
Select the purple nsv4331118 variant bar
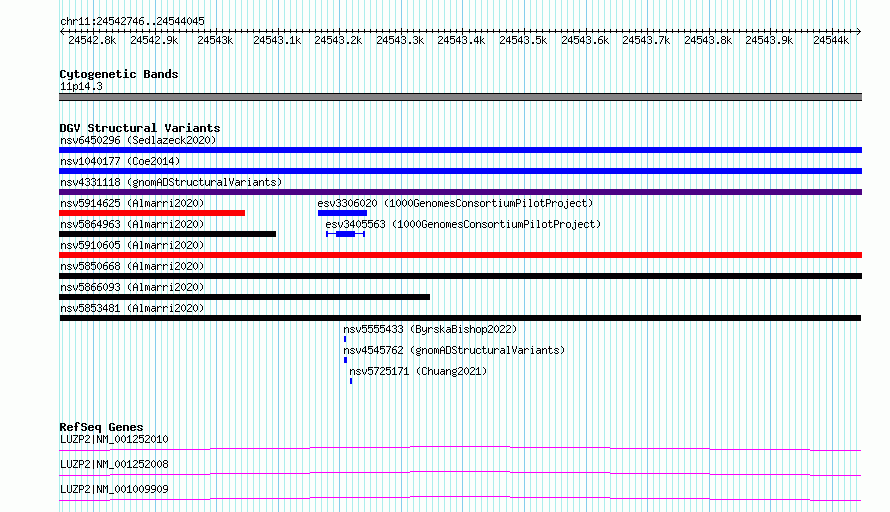coord(460,192)
